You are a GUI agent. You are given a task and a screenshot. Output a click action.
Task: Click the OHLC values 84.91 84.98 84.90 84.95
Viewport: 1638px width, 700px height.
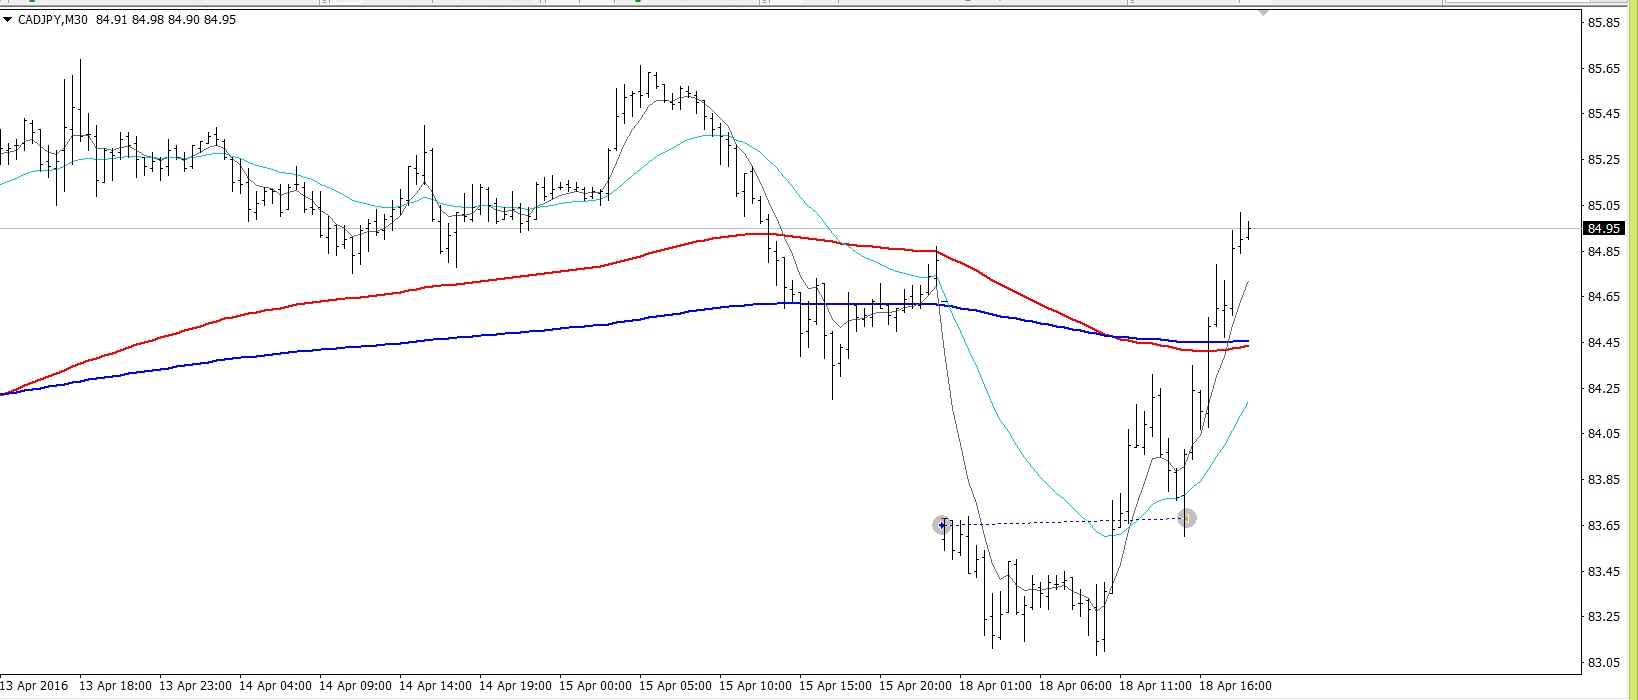pos(166,19)
